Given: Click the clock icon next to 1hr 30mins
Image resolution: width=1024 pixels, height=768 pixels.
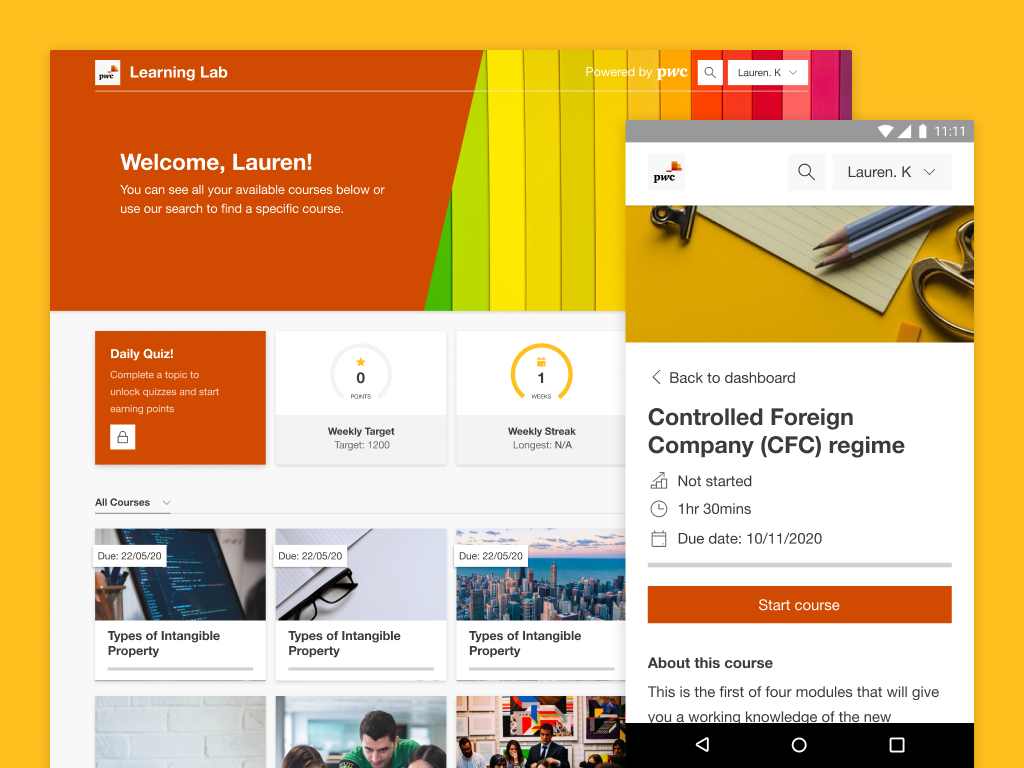Looking at the screenshot, I should (658, 509).
